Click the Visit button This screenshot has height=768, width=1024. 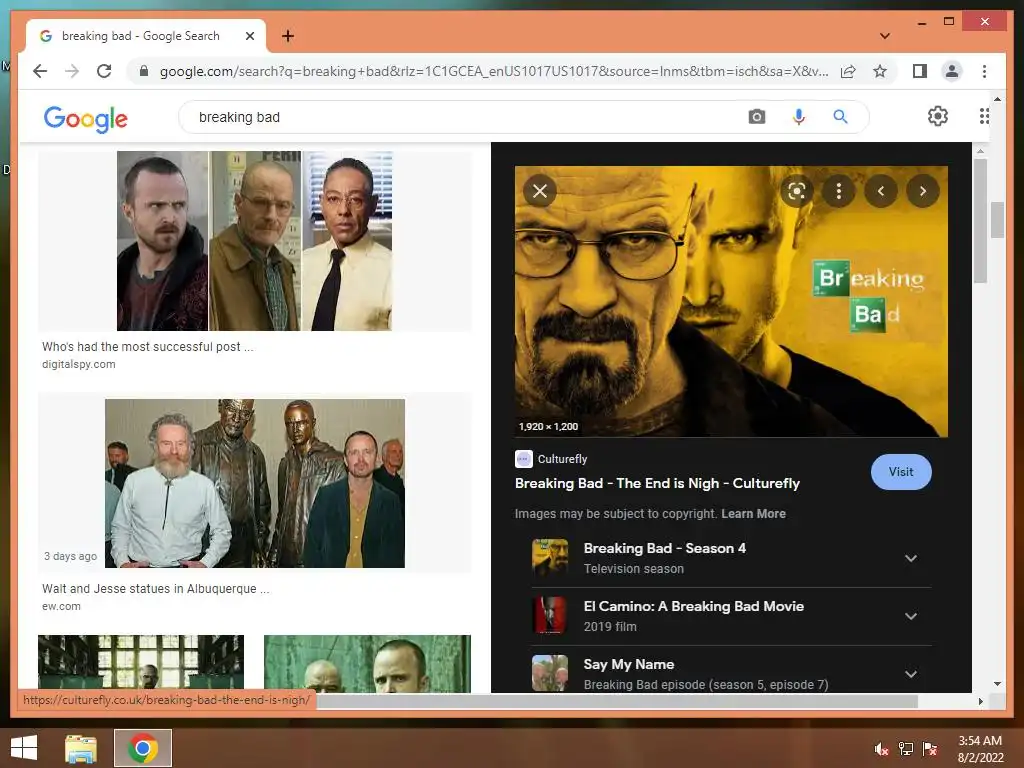pos(901,472)
